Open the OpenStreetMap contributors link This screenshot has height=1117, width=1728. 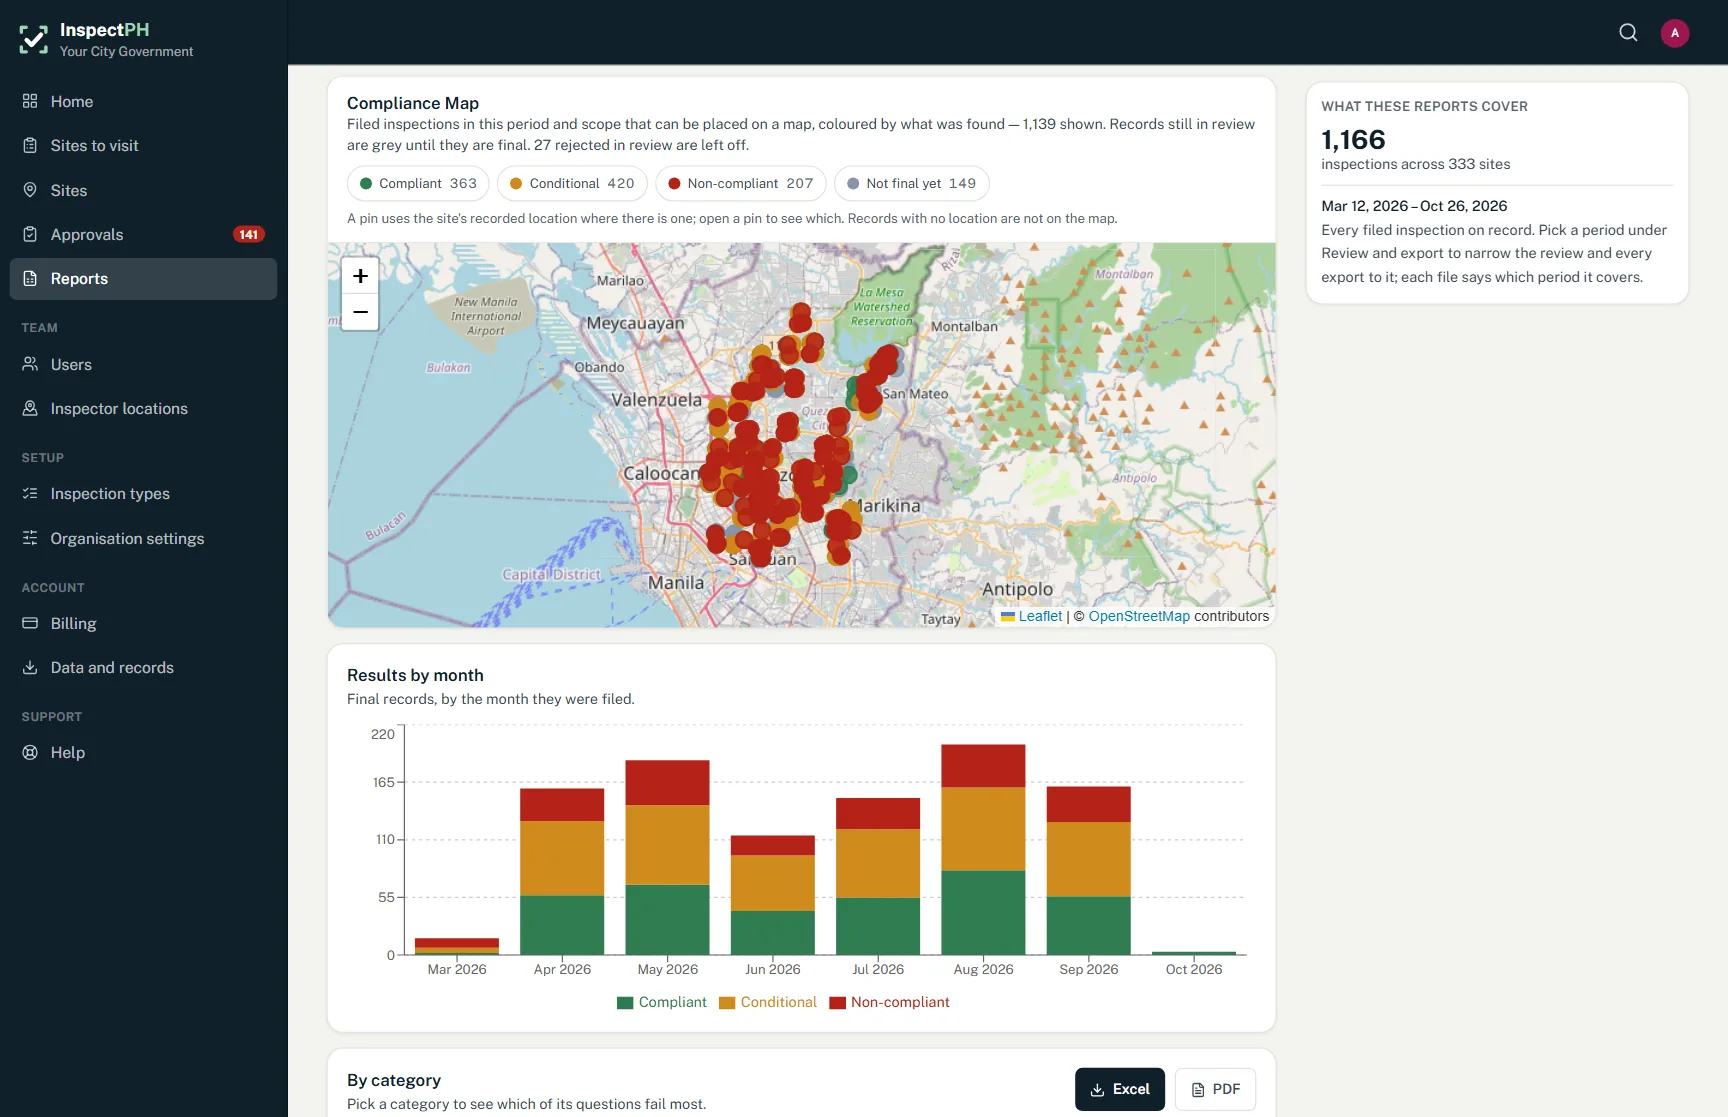click(x=1139, y=617)
